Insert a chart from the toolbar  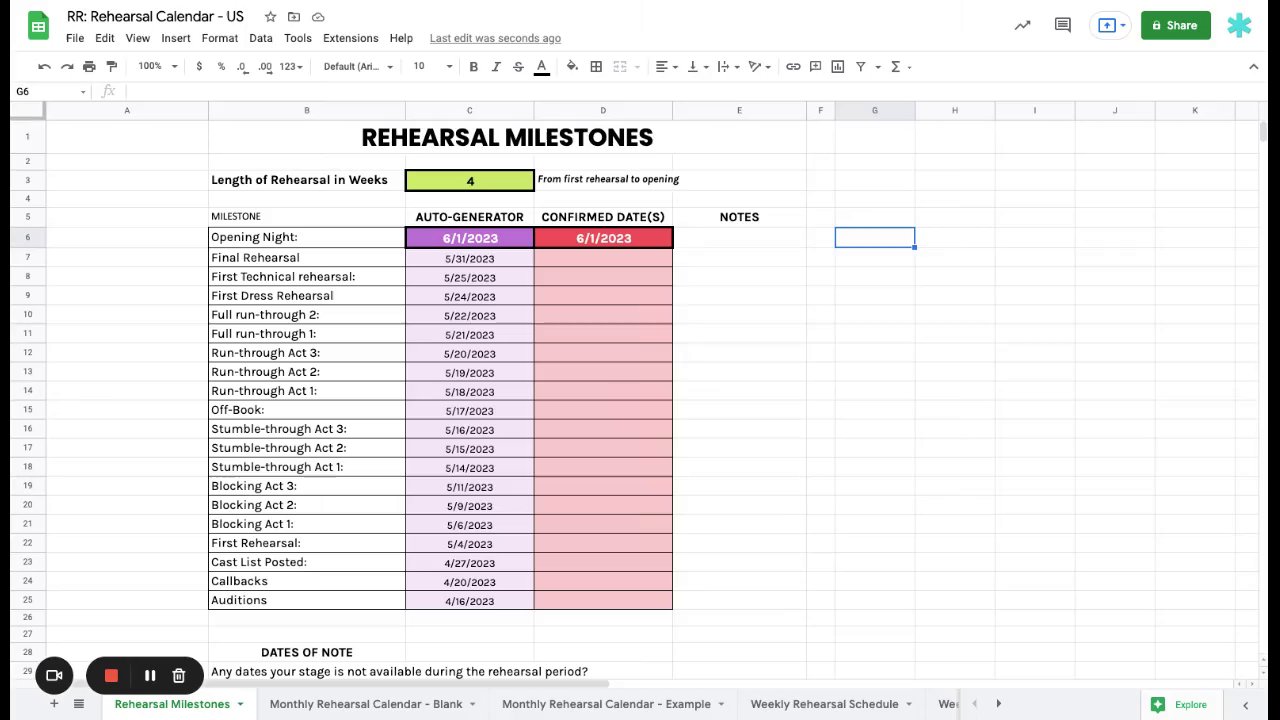pos(837,67)
